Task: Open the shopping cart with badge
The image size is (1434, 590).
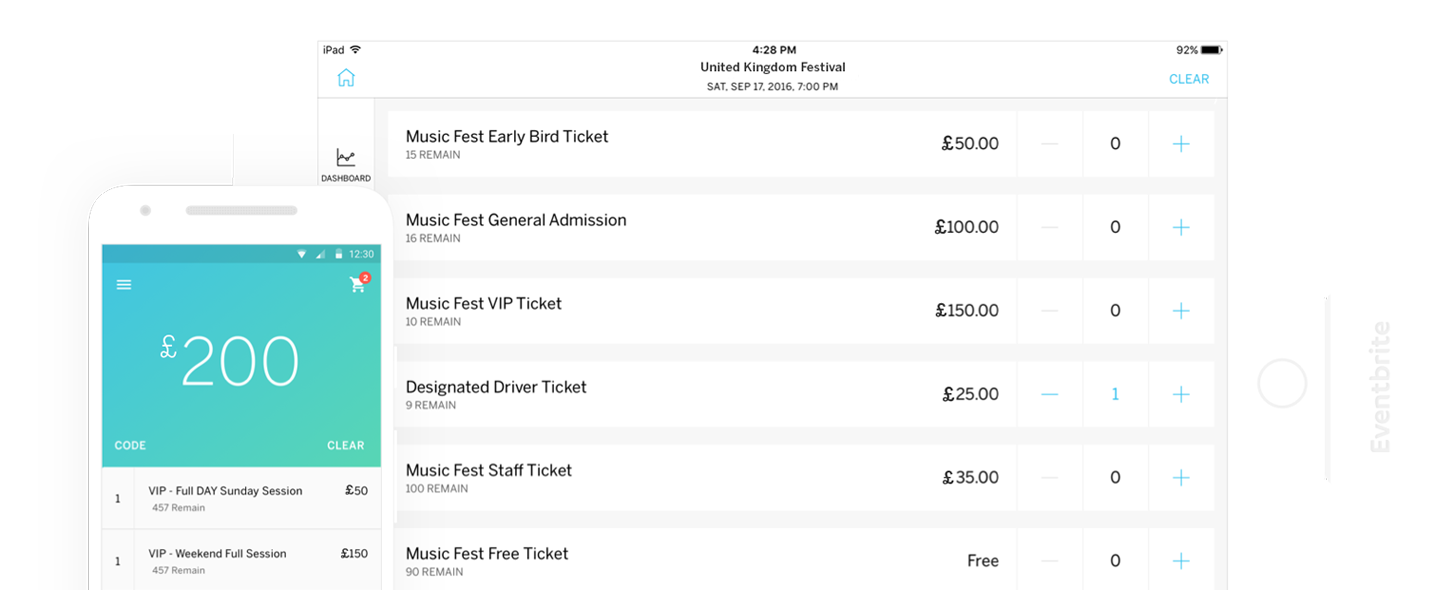Action: click(357, 285)
